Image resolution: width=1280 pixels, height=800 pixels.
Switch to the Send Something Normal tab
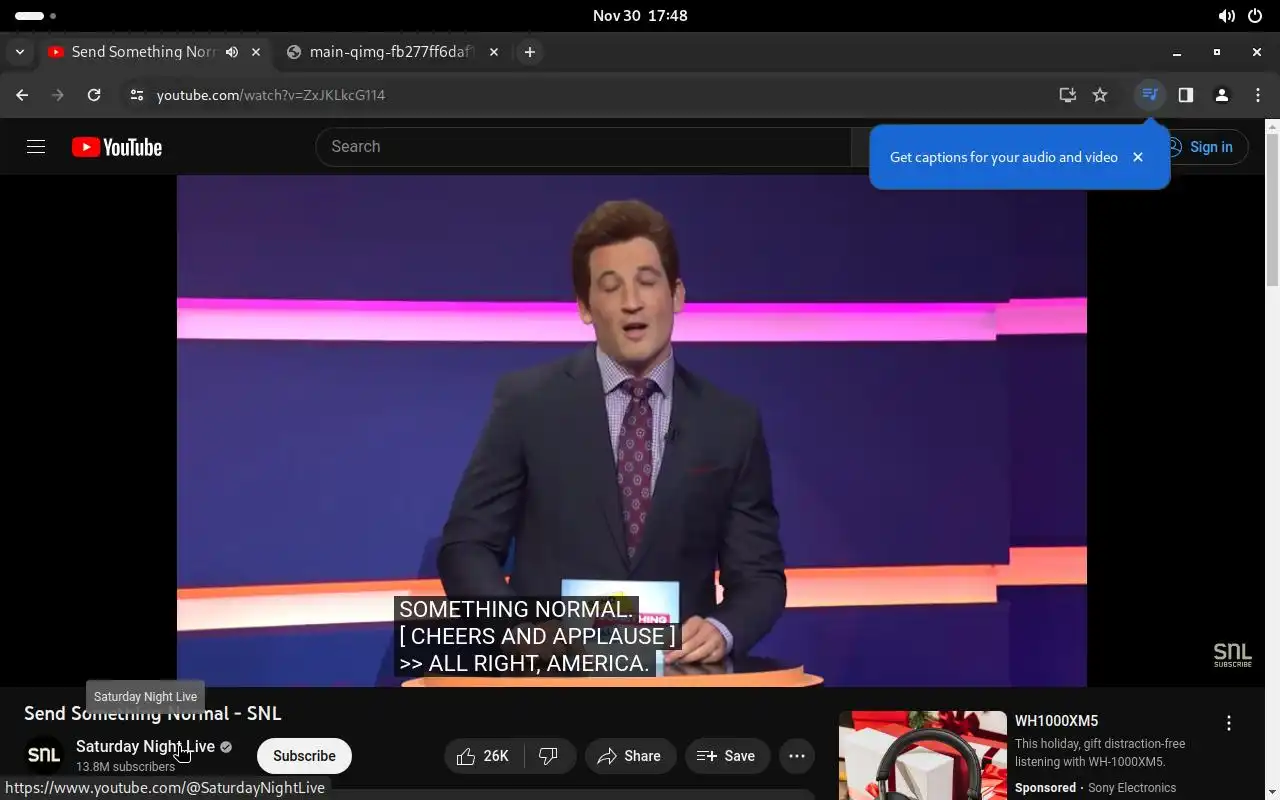coord(143,52)
